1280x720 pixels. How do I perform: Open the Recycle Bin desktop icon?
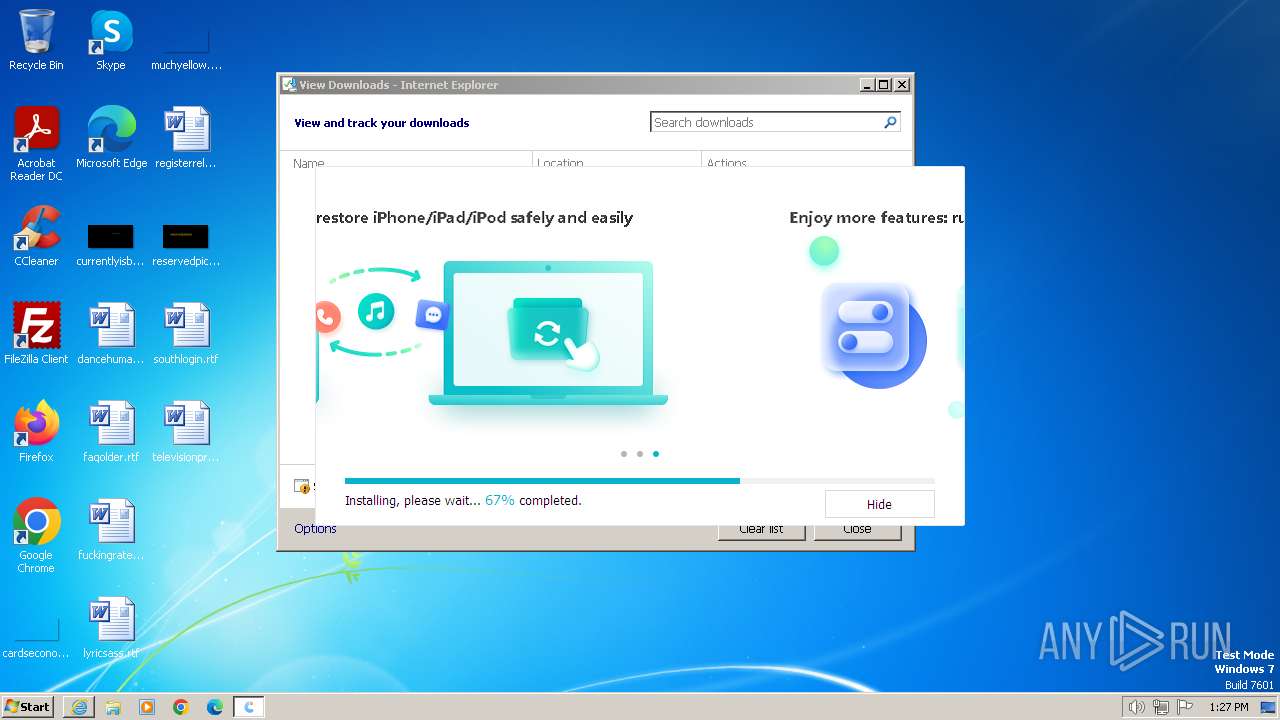click(x=36, y=40)
